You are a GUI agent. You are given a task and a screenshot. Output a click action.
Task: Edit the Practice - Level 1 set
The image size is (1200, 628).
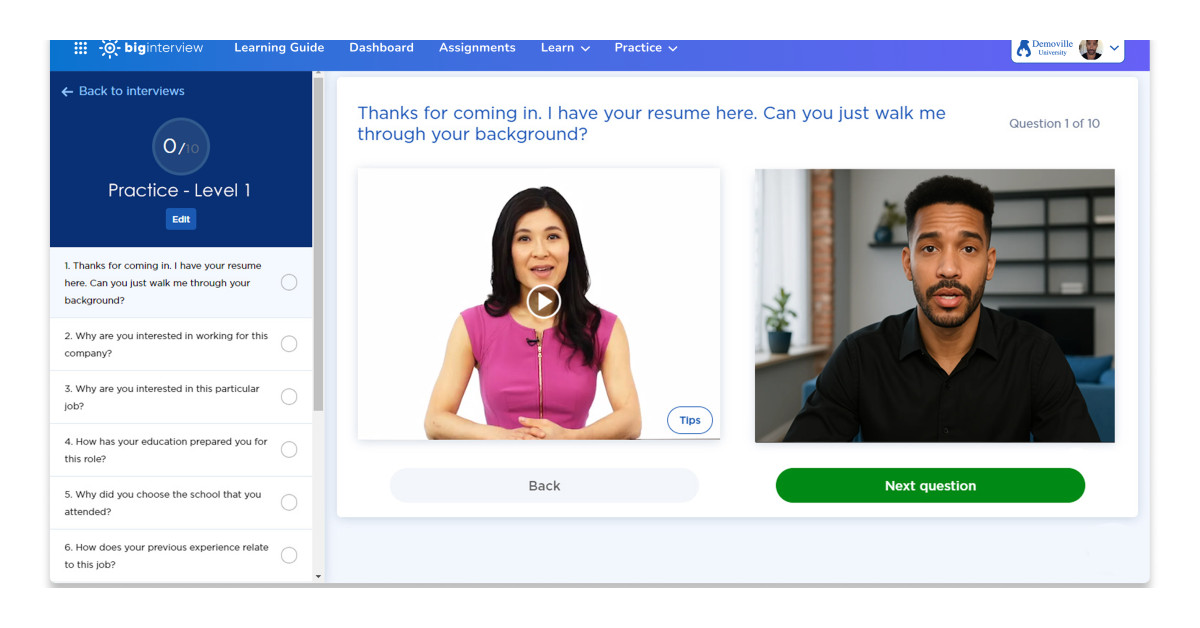point(180,218)
